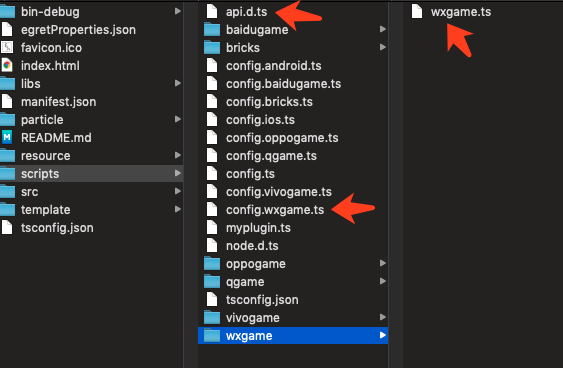Select the favicon.ico image icon

tap(7, 47)
